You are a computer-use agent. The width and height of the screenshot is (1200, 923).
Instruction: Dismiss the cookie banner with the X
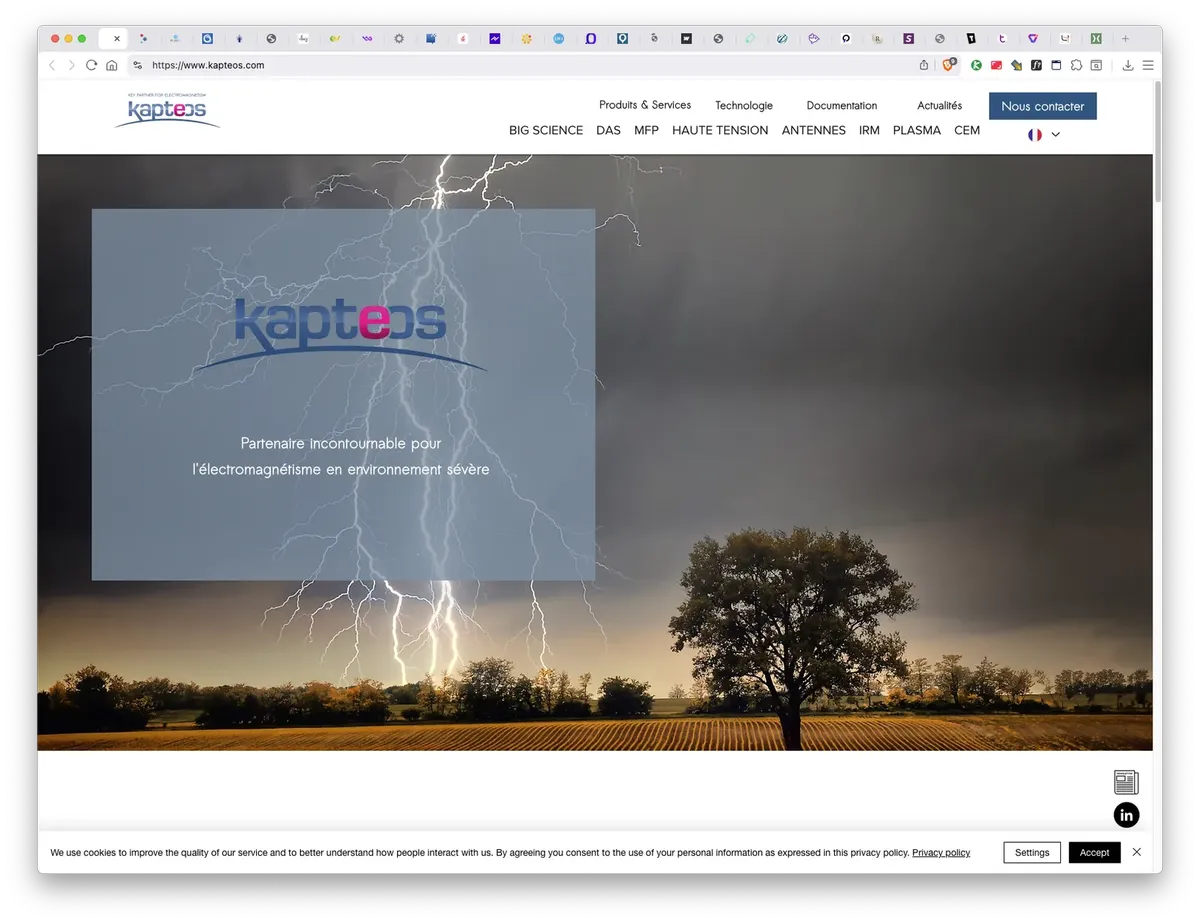[1136, 852]
